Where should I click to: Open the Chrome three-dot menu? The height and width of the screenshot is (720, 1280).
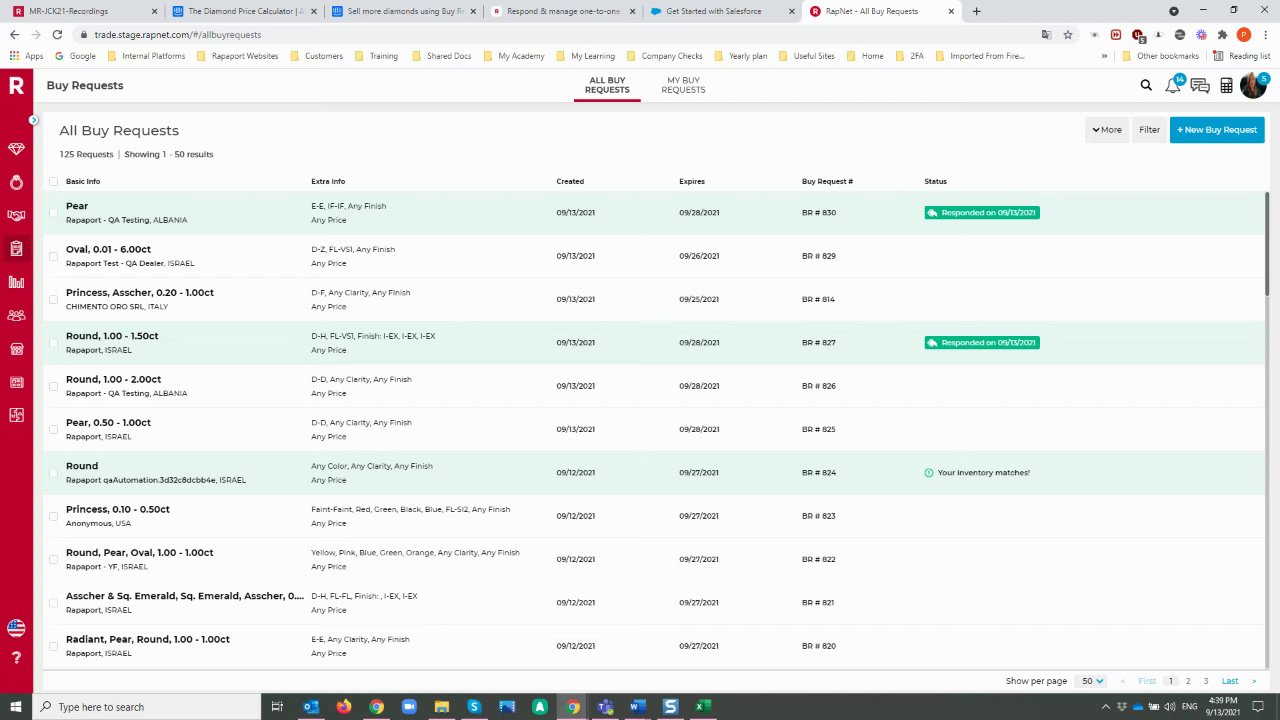[1265, 34]
